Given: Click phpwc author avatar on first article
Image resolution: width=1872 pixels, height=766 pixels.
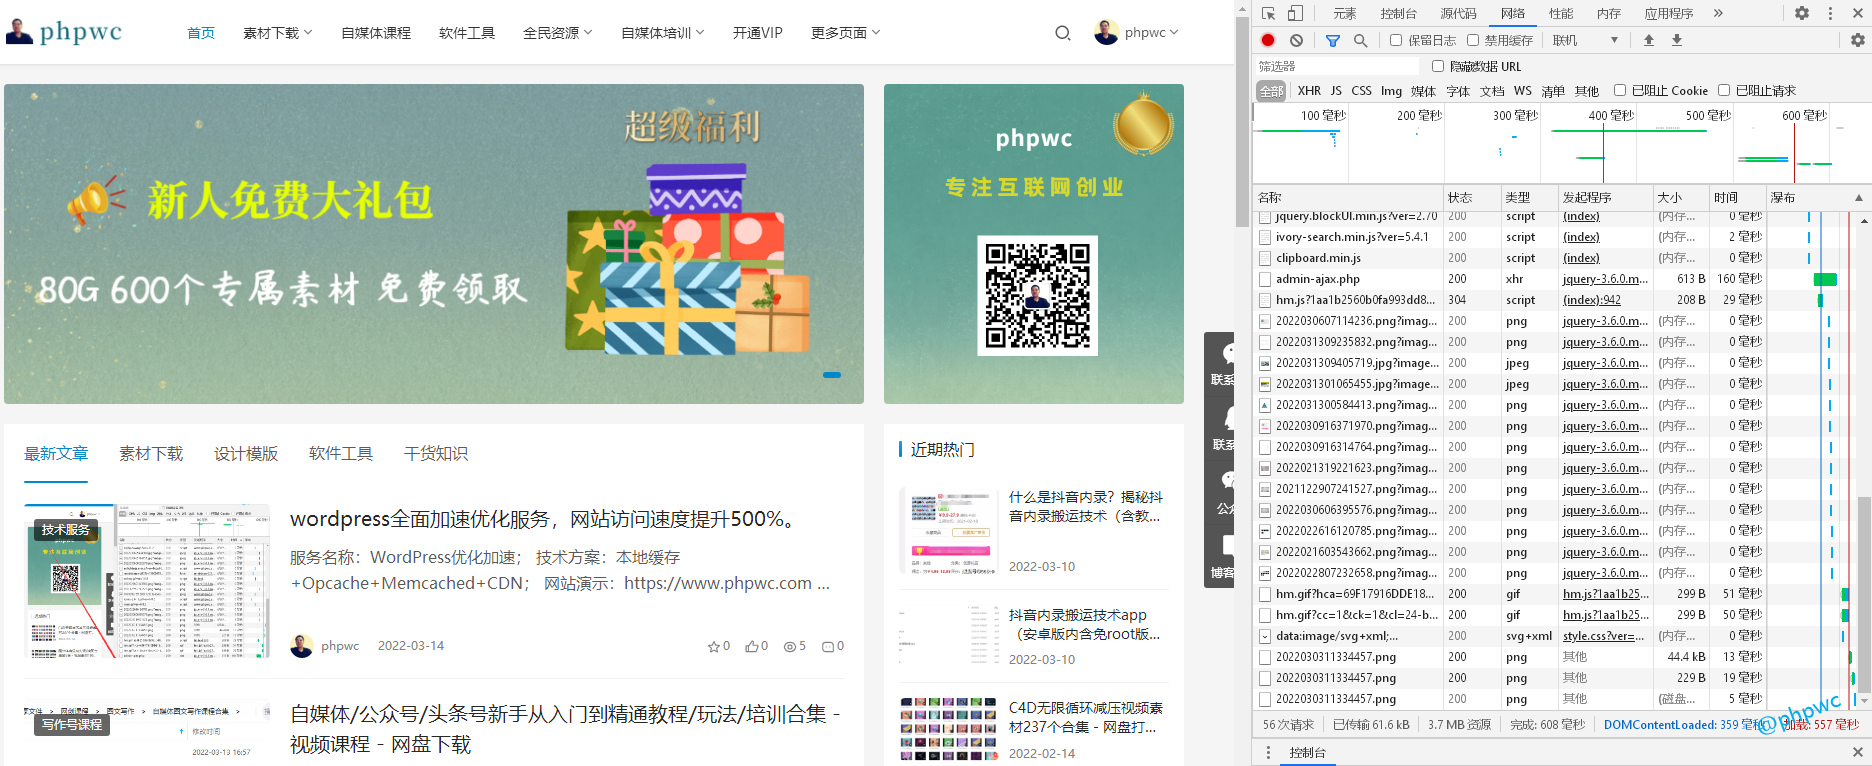Looking at the screenshot, I should (x=302, y=646).
